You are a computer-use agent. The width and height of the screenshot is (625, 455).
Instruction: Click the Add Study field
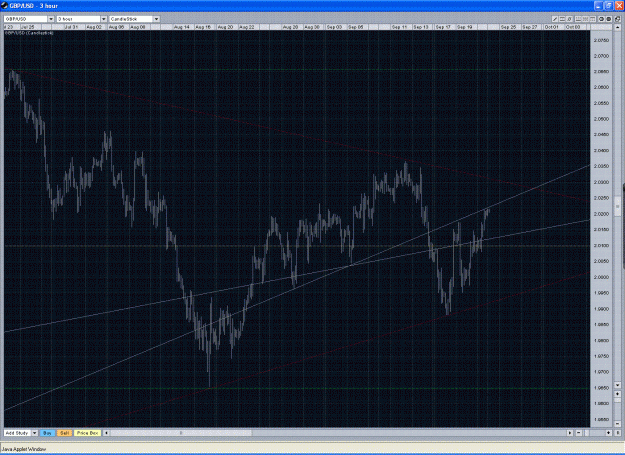pos(18,433)
